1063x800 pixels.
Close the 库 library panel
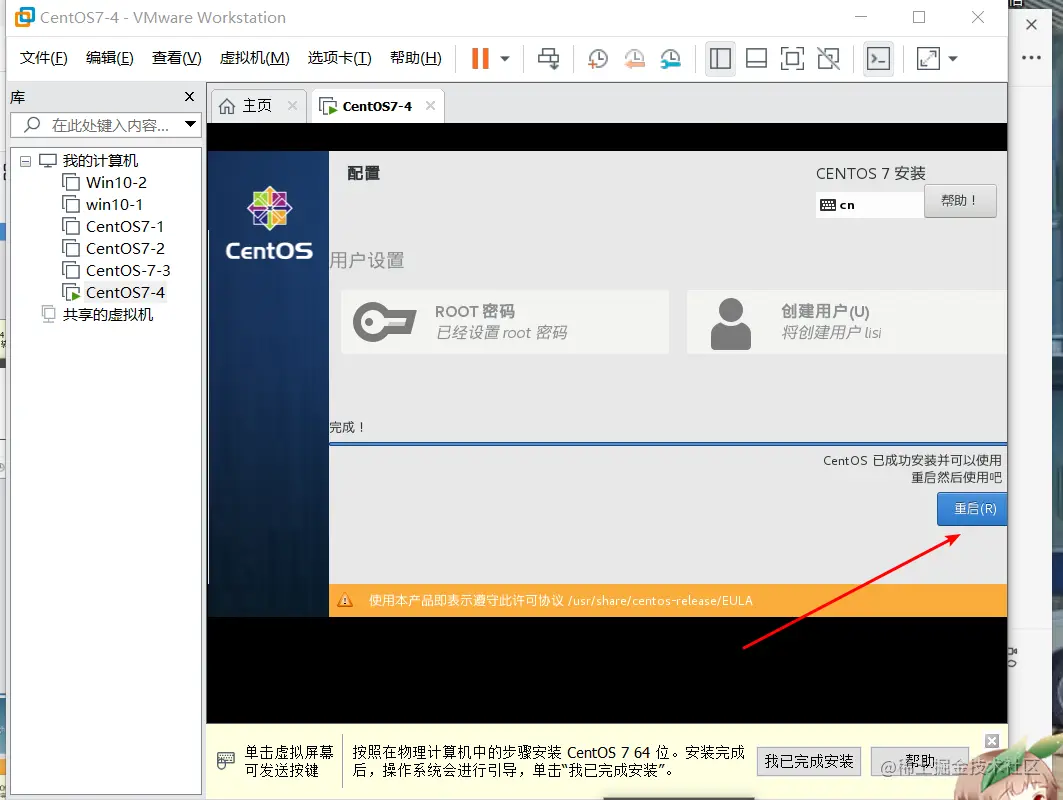[x=190, y=97]
